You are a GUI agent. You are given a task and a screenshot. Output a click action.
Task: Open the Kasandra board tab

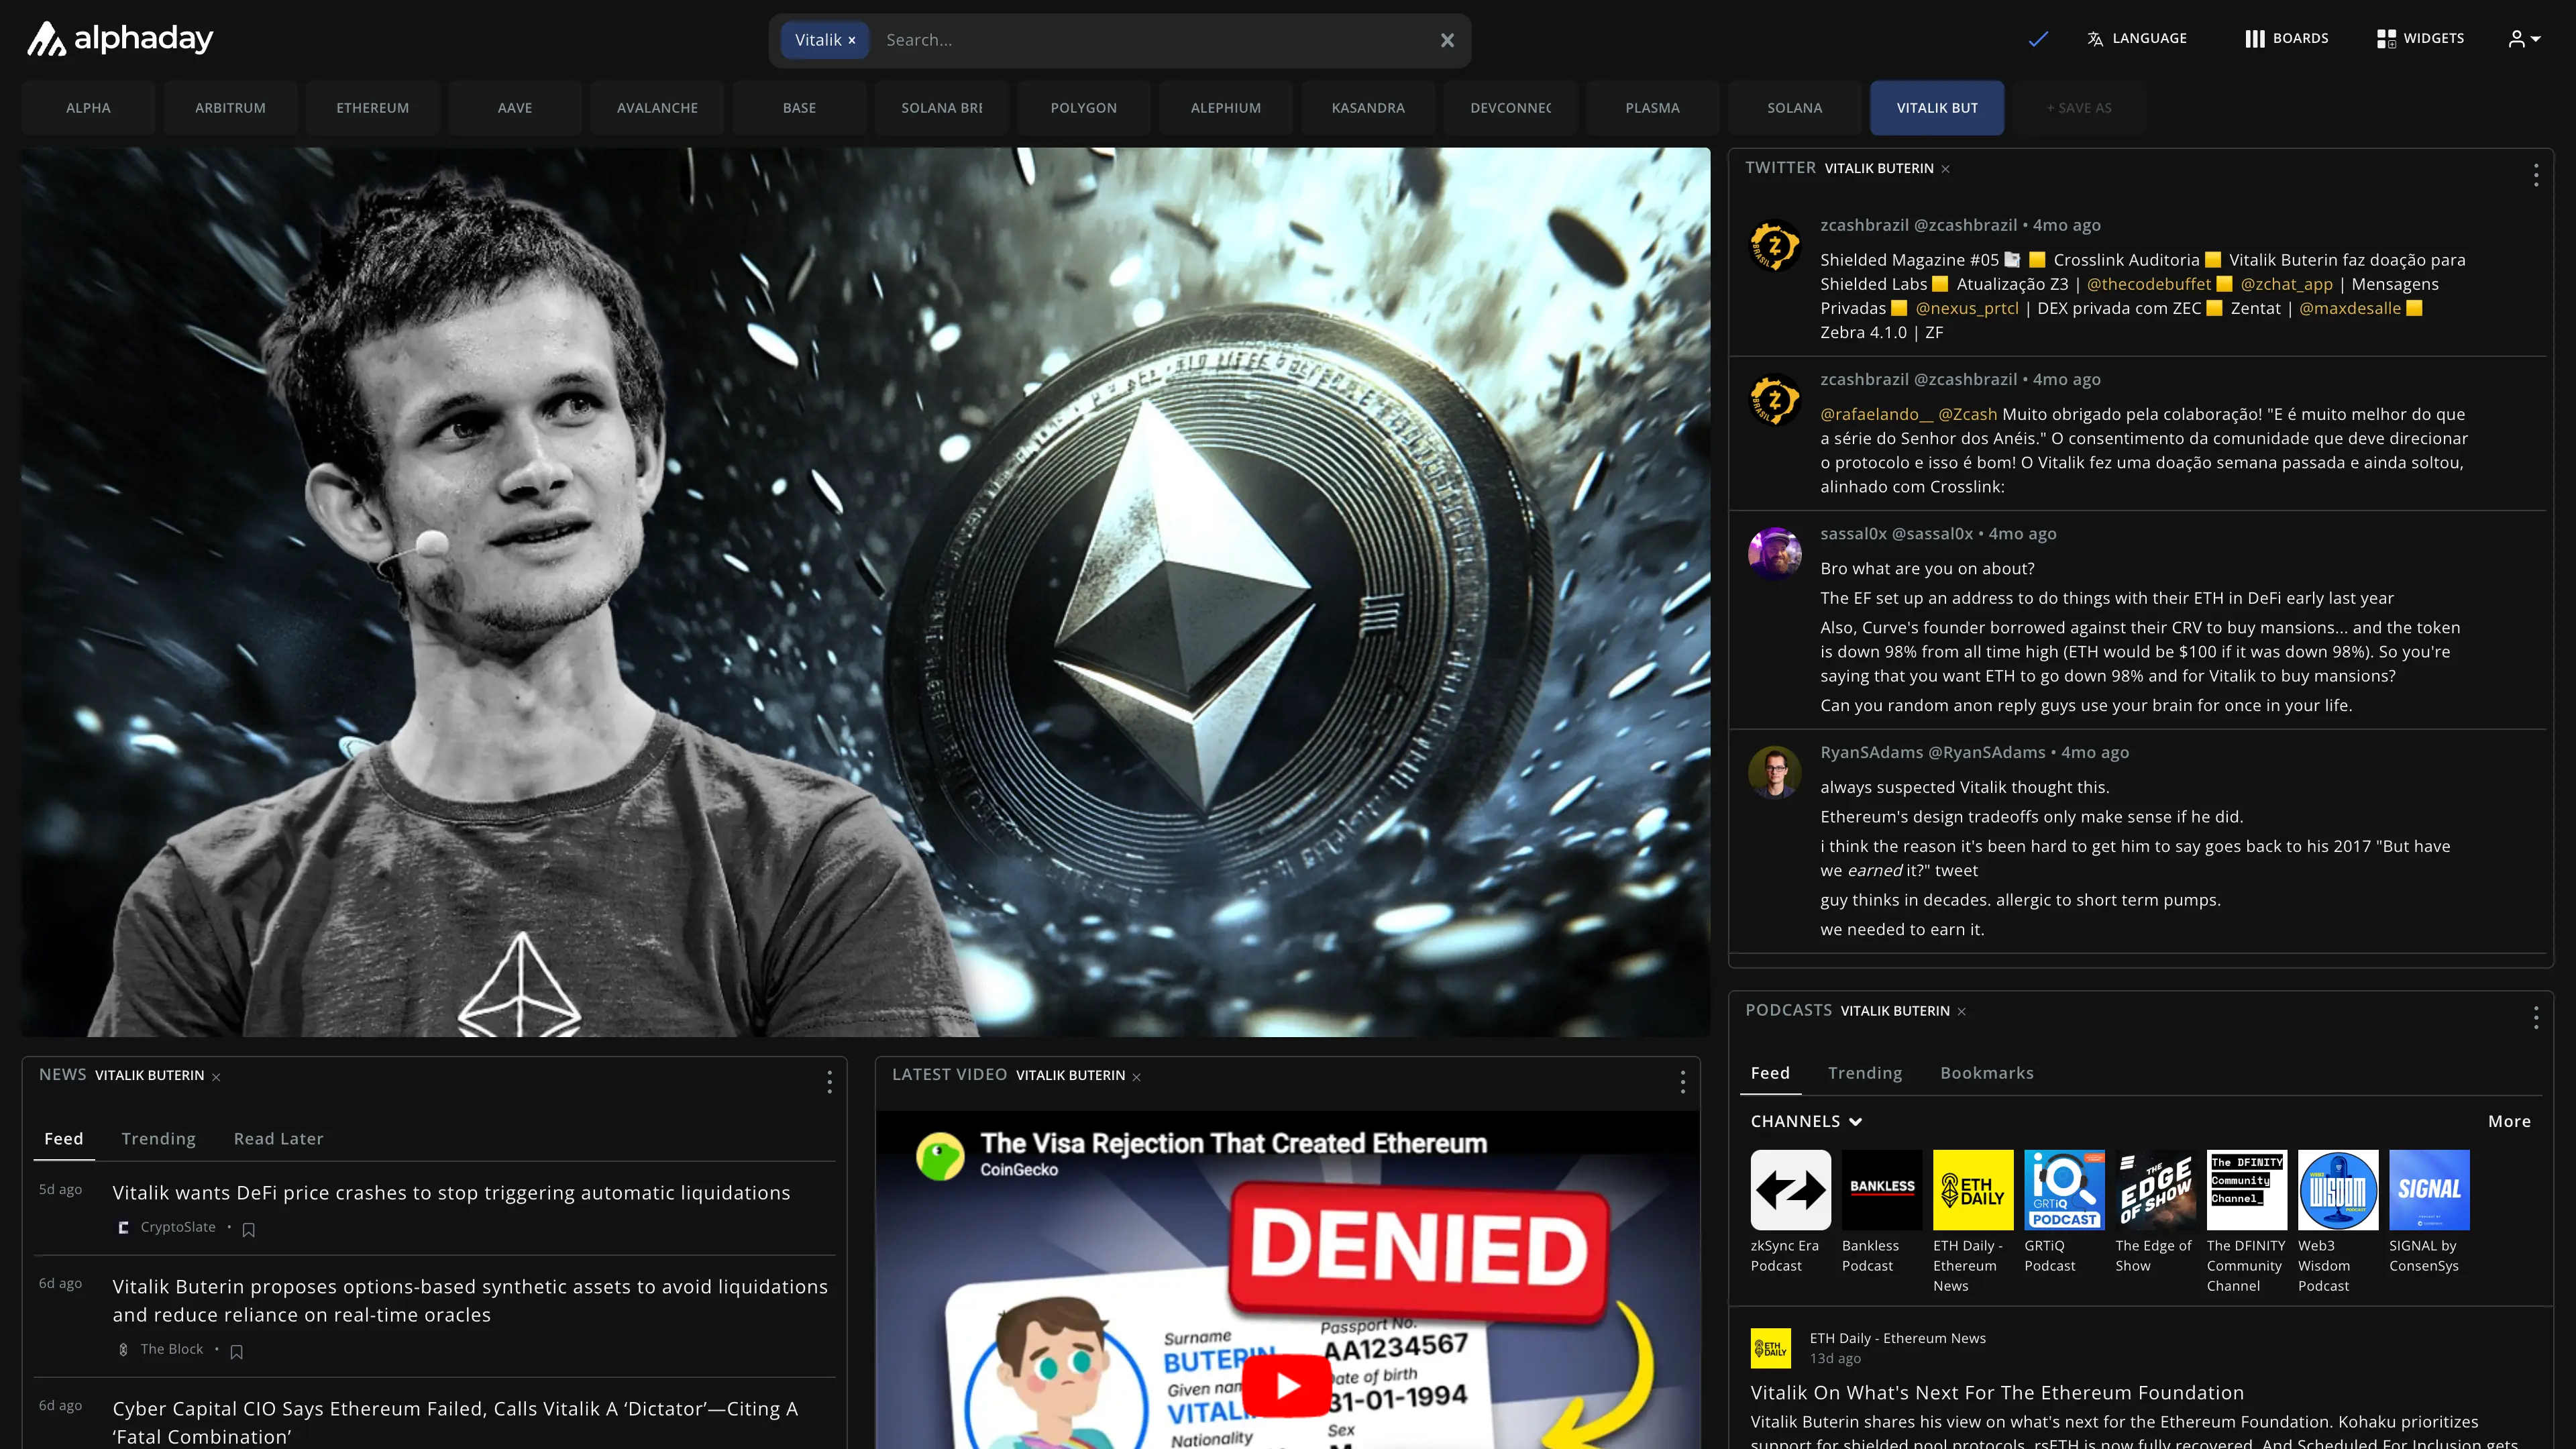(1368, 108)
